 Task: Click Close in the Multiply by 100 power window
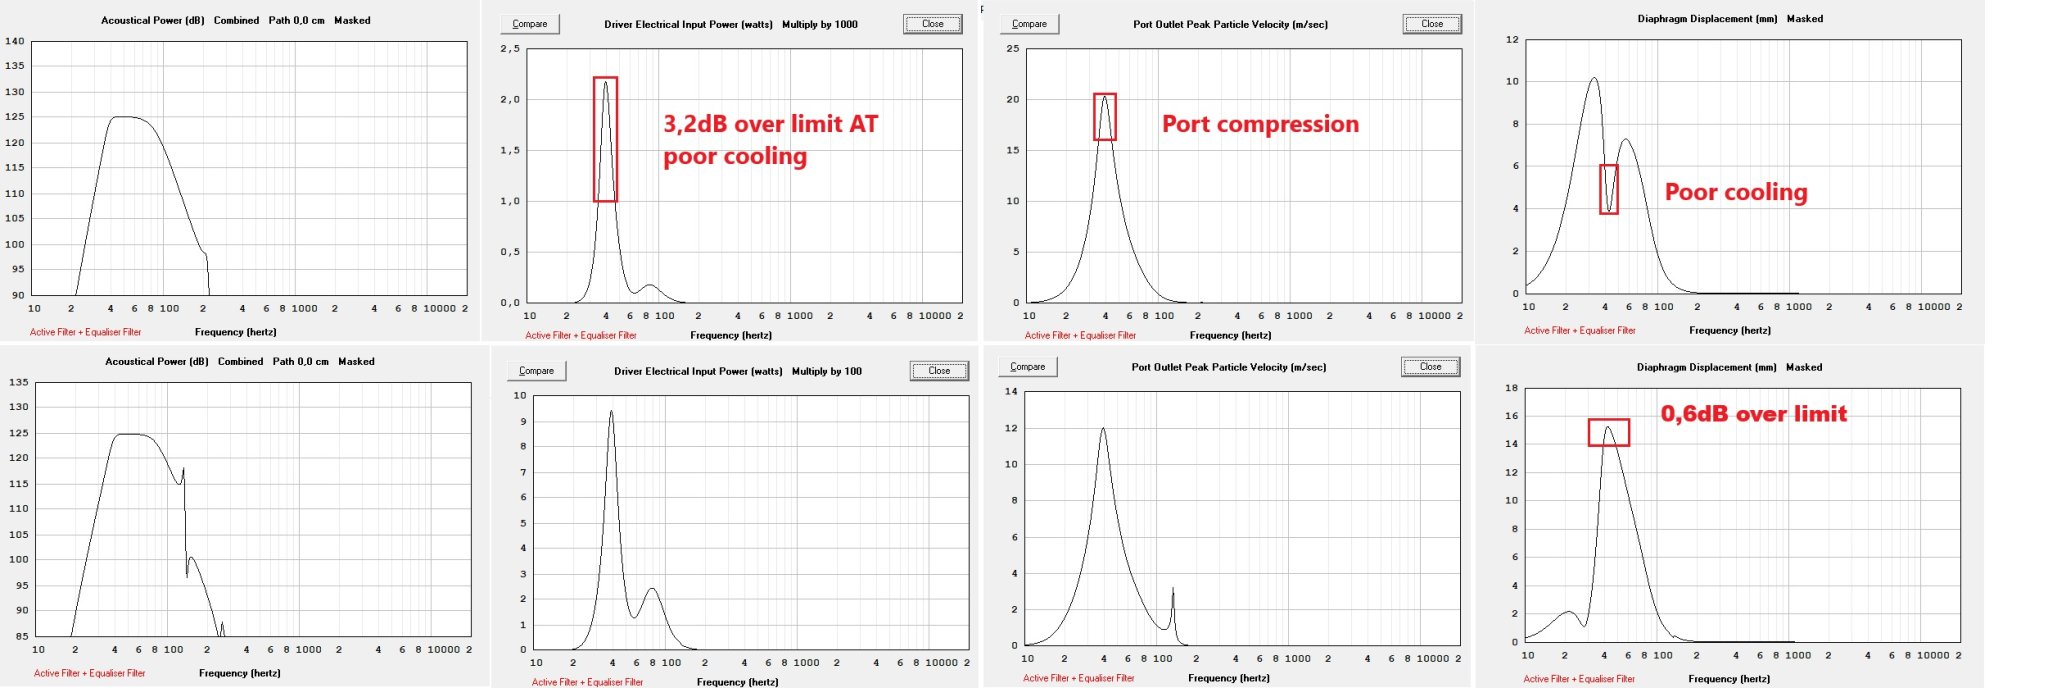tap(939, 371)
